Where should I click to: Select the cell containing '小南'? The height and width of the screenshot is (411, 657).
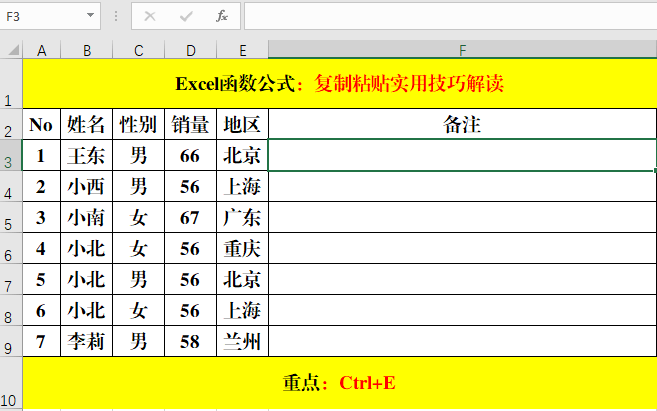87,217
